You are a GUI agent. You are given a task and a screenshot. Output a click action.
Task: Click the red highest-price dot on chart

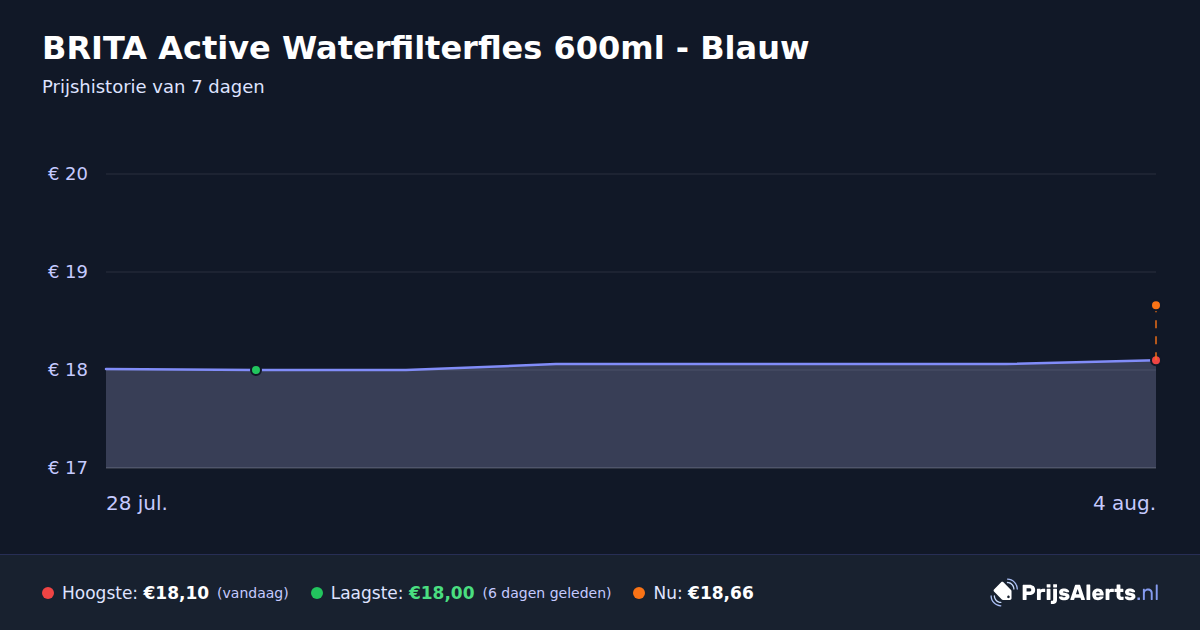1156,360
